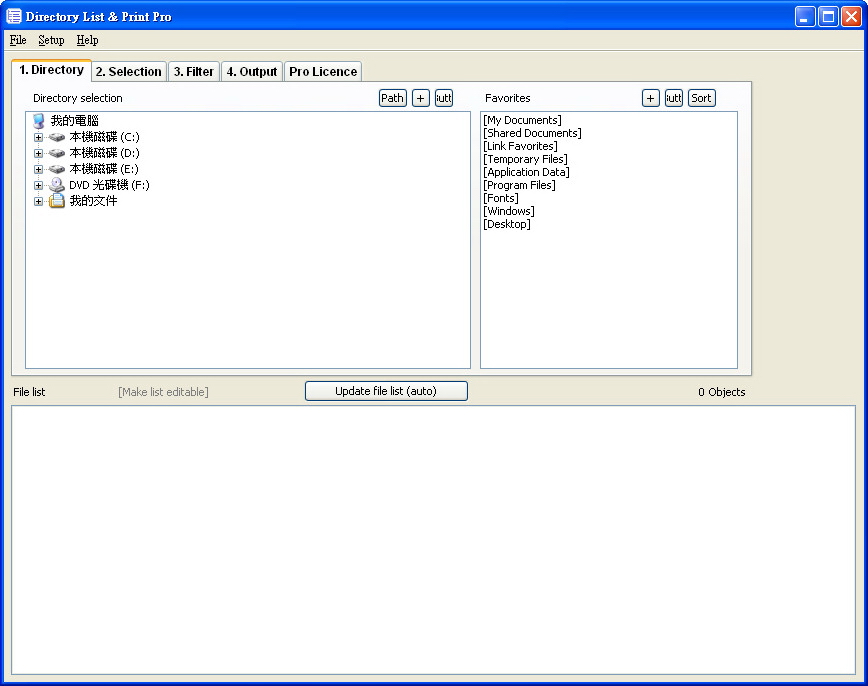
Task: Click the Make list editable link
Action: [163, 392]
